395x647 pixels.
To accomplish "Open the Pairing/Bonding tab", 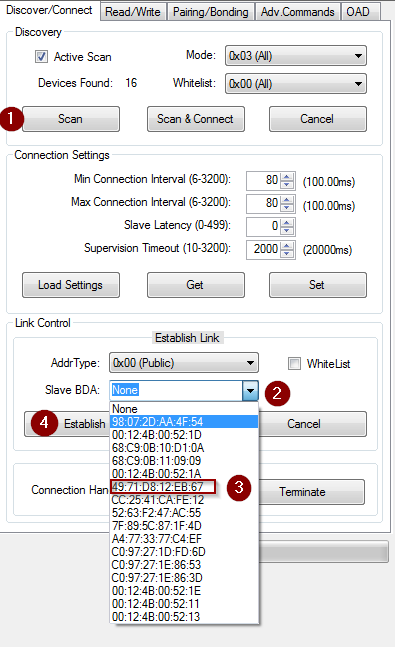I will coord(211,12).
